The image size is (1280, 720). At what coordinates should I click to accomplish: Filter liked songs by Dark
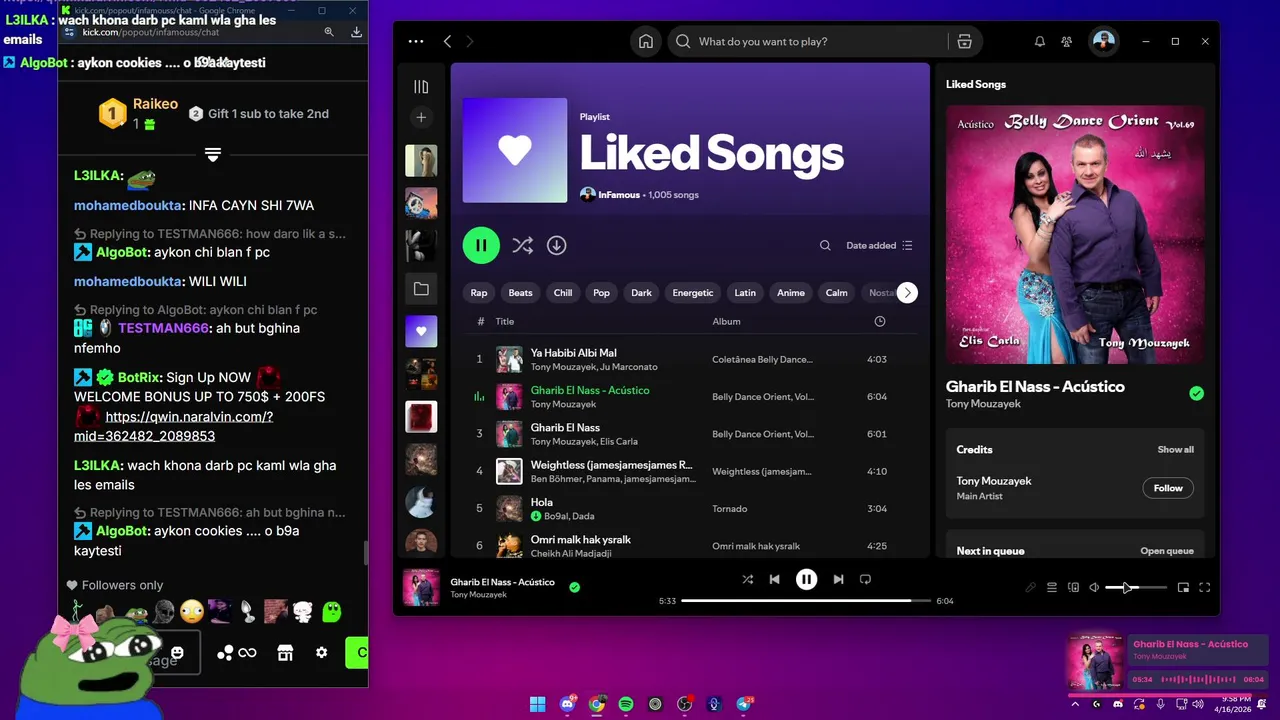(x=641, y=293)
